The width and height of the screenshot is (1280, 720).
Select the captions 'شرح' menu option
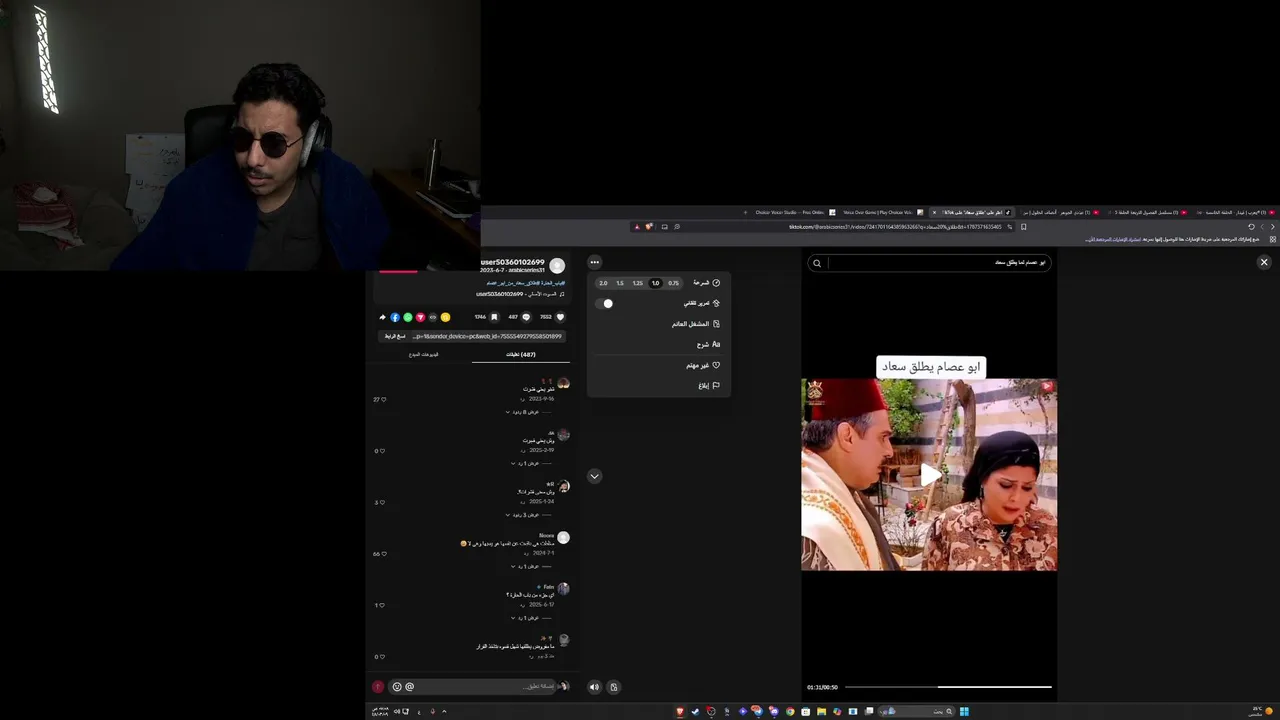pos(708,344)
